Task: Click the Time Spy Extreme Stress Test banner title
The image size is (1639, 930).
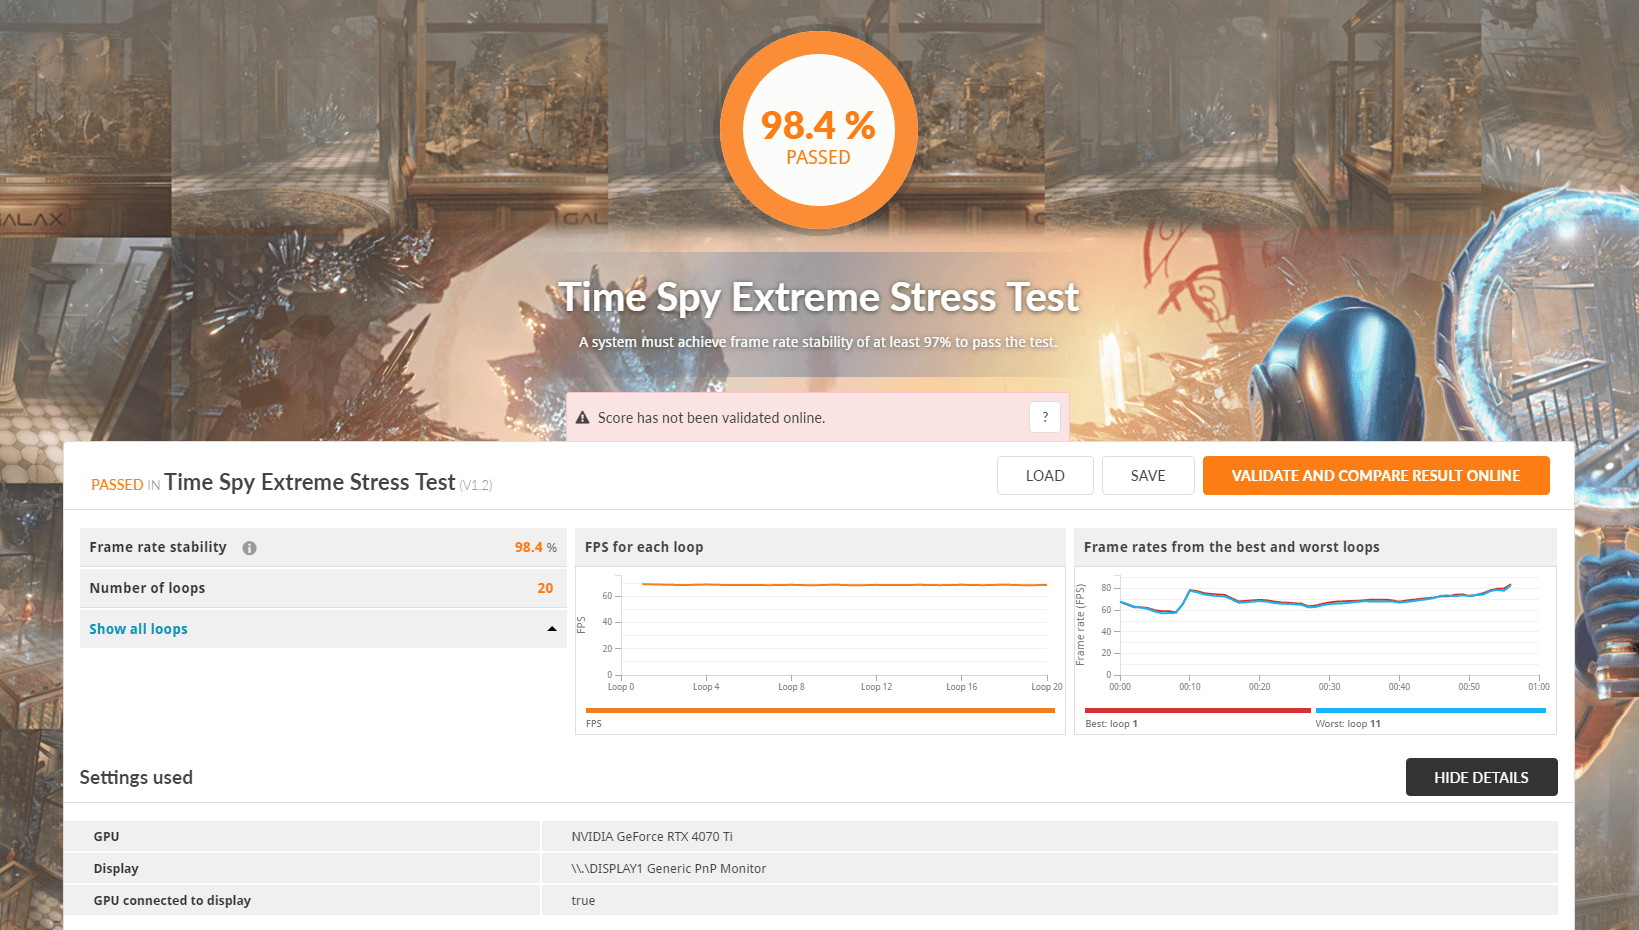Action: click(x=819, y=297)
